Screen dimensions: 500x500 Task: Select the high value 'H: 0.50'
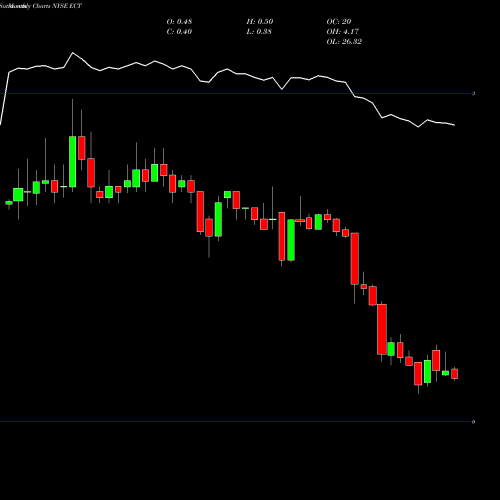click(260, 22)
